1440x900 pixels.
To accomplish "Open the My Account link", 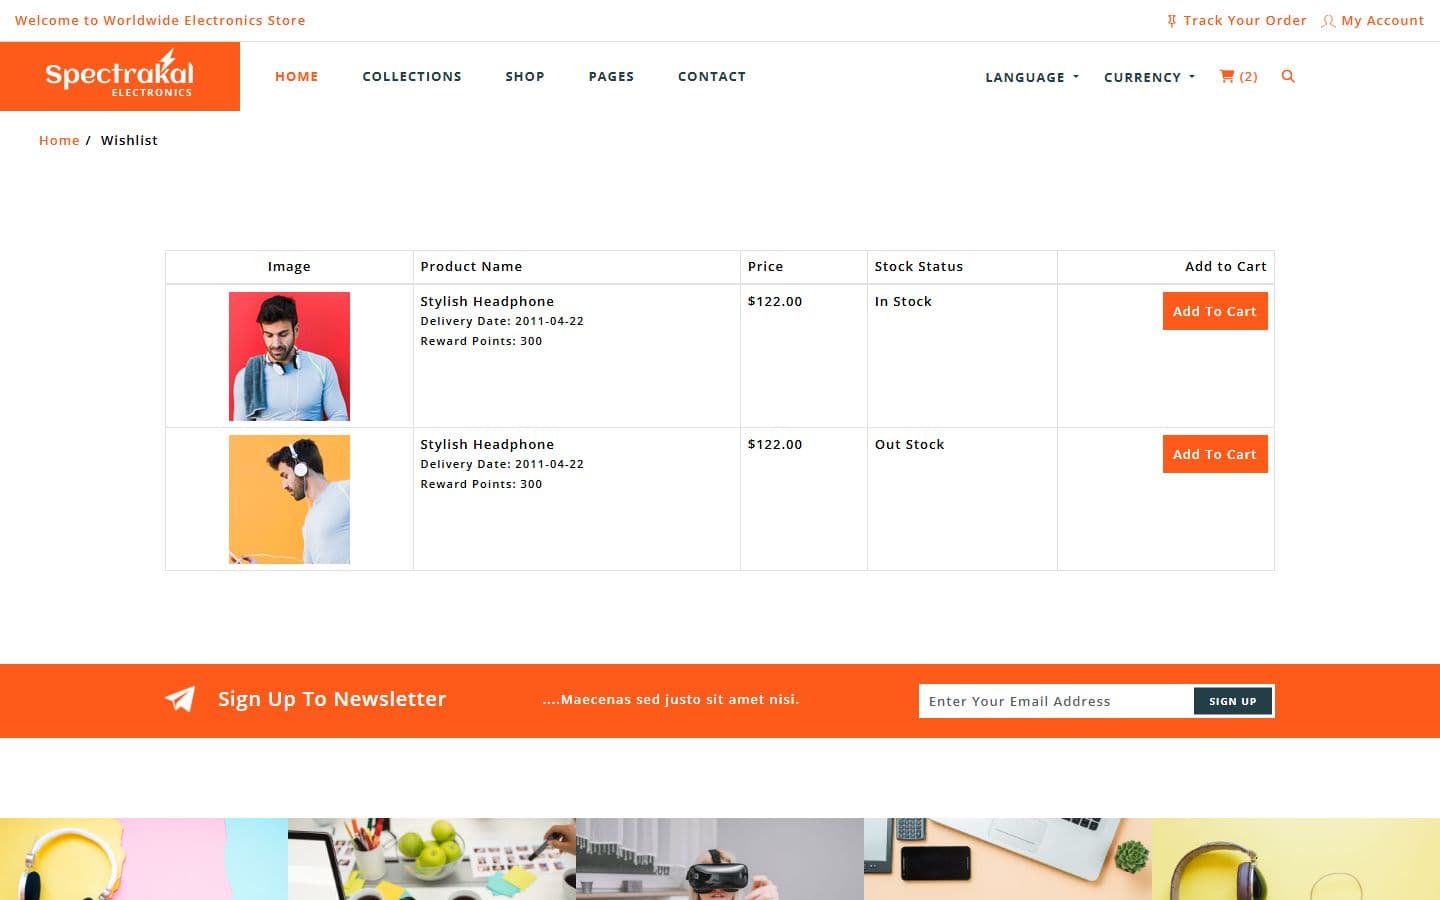I will tap(1382, 20).
